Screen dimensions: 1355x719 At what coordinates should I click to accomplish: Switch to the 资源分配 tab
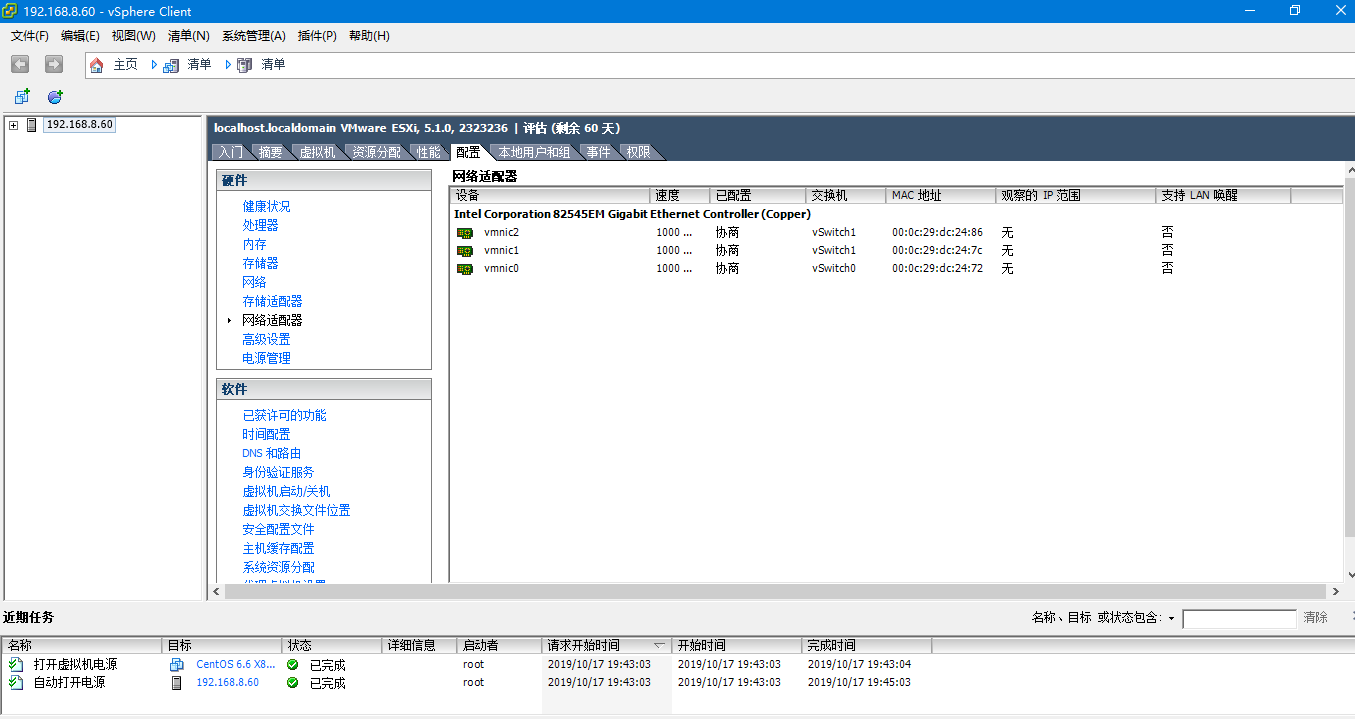point(376,152)
